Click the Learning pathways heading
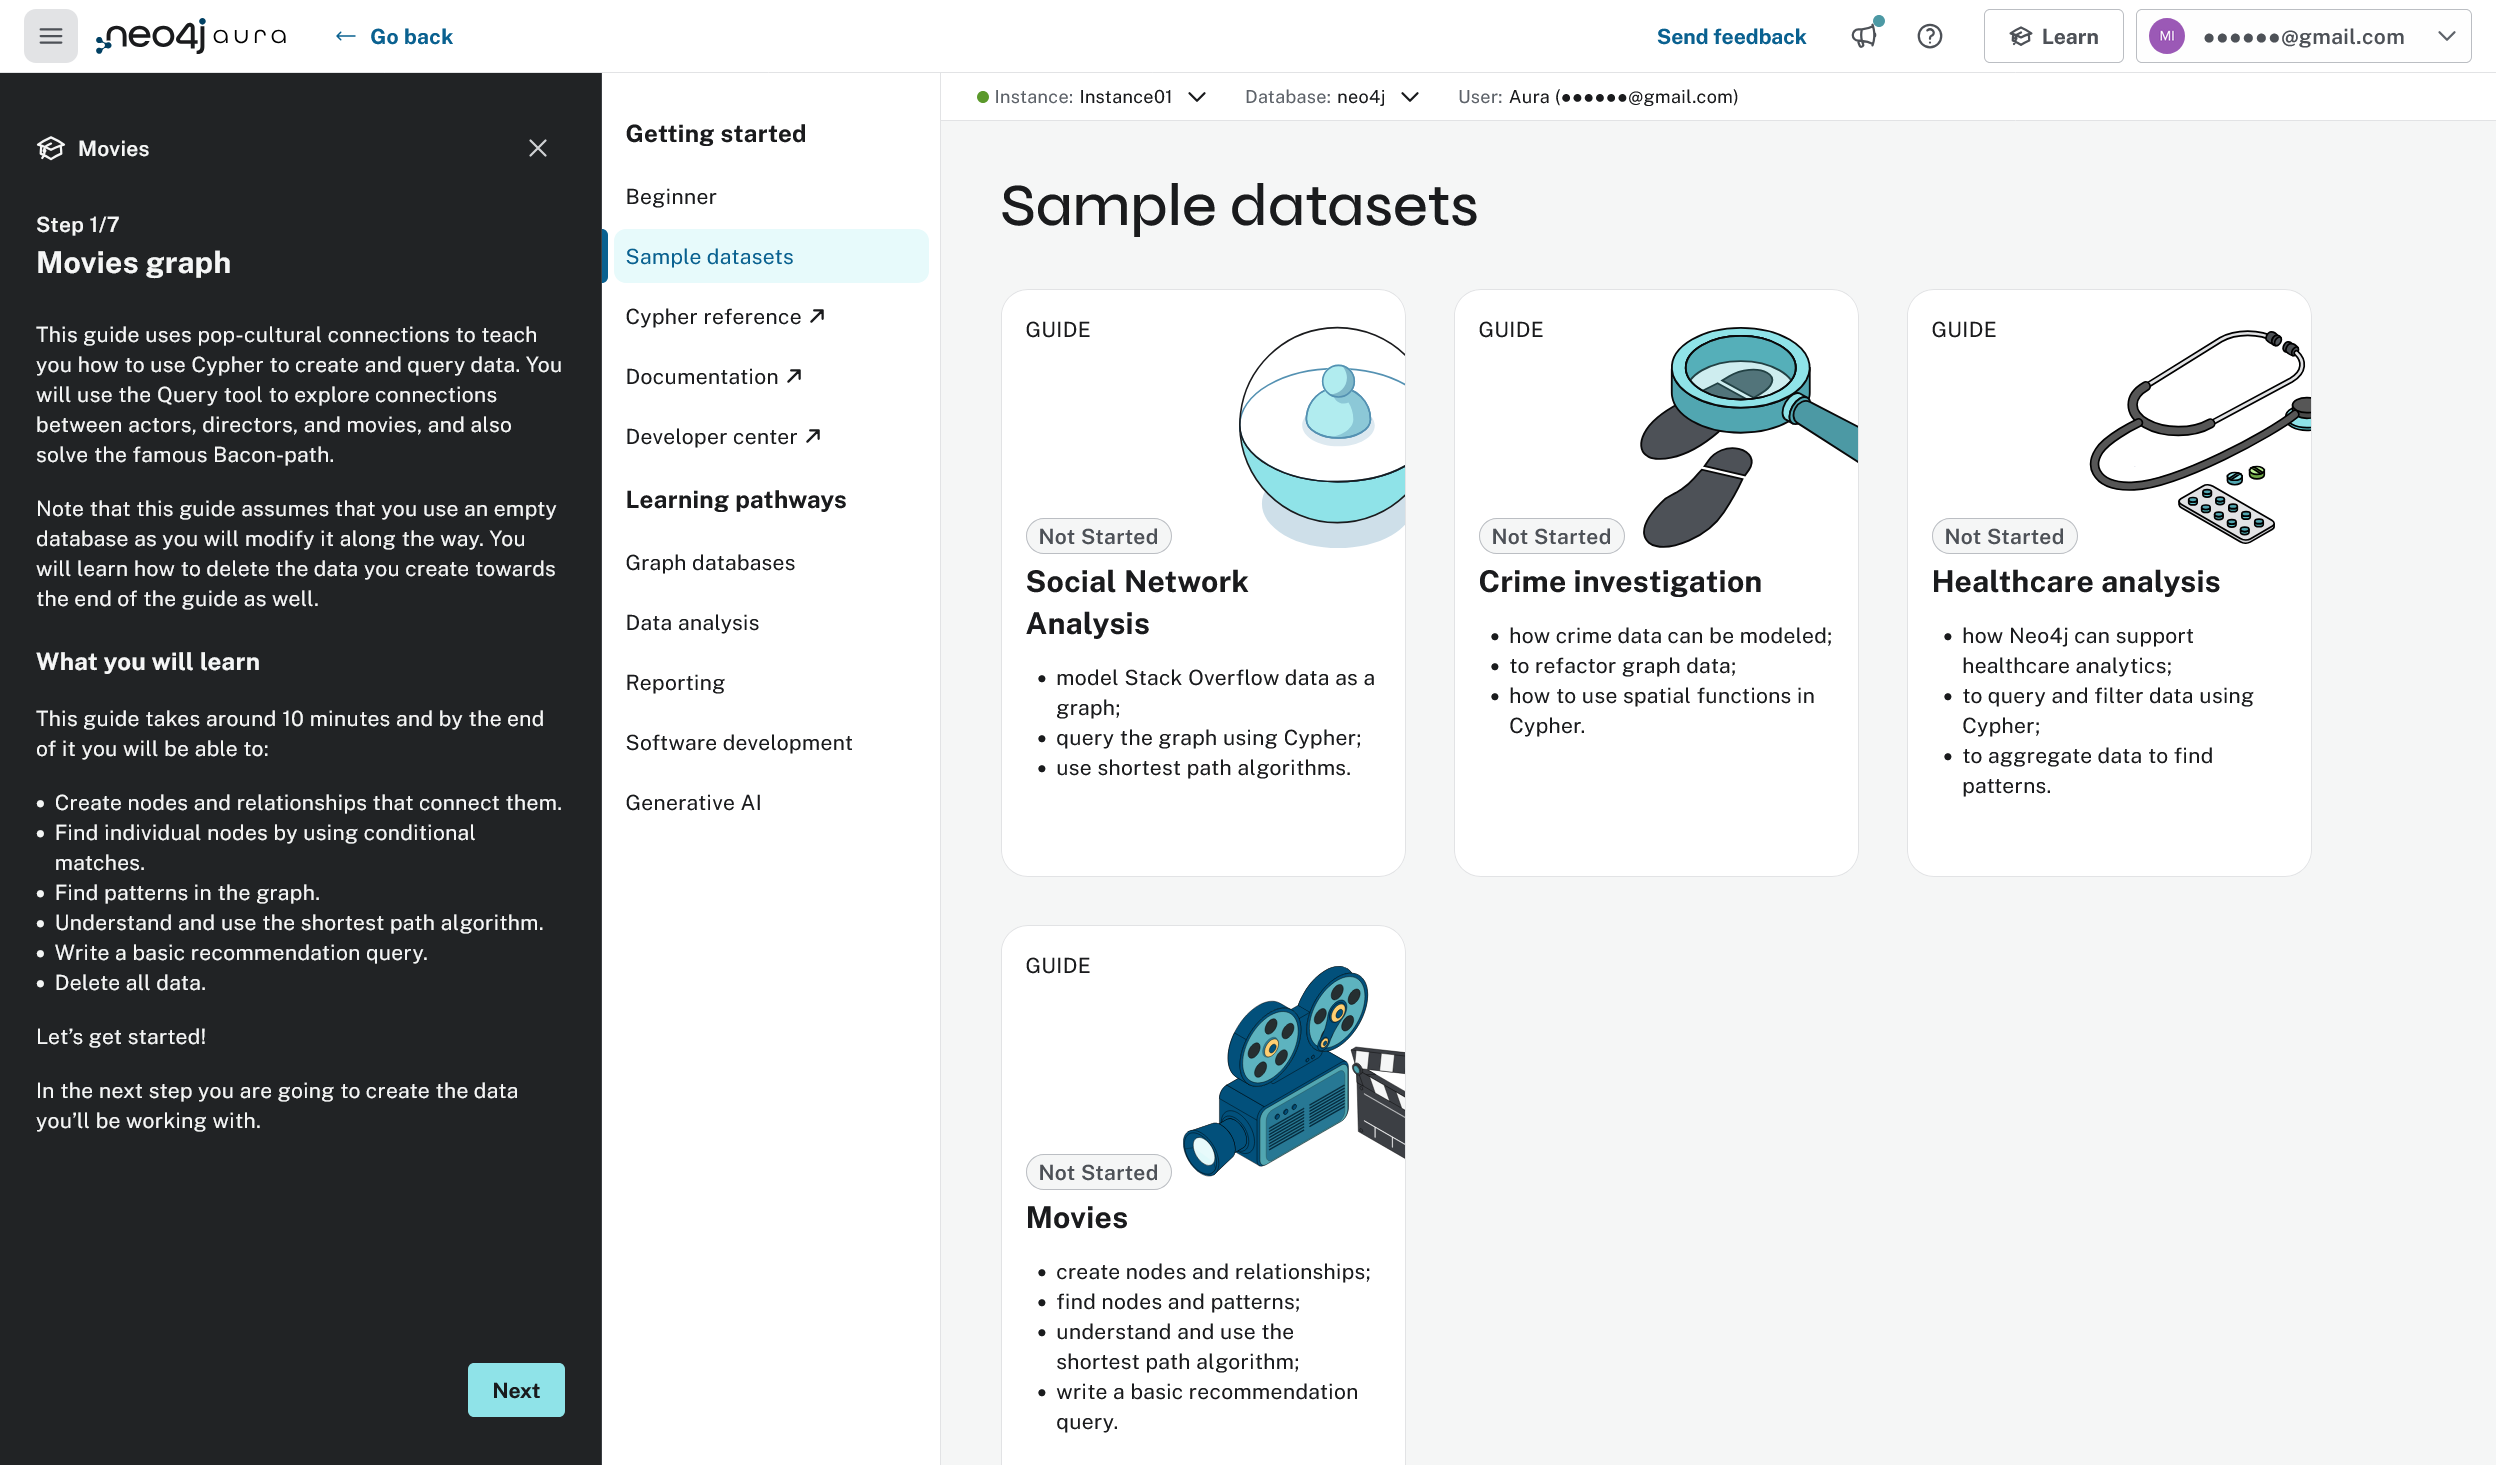2496x1465 pixels. [736, 500]
